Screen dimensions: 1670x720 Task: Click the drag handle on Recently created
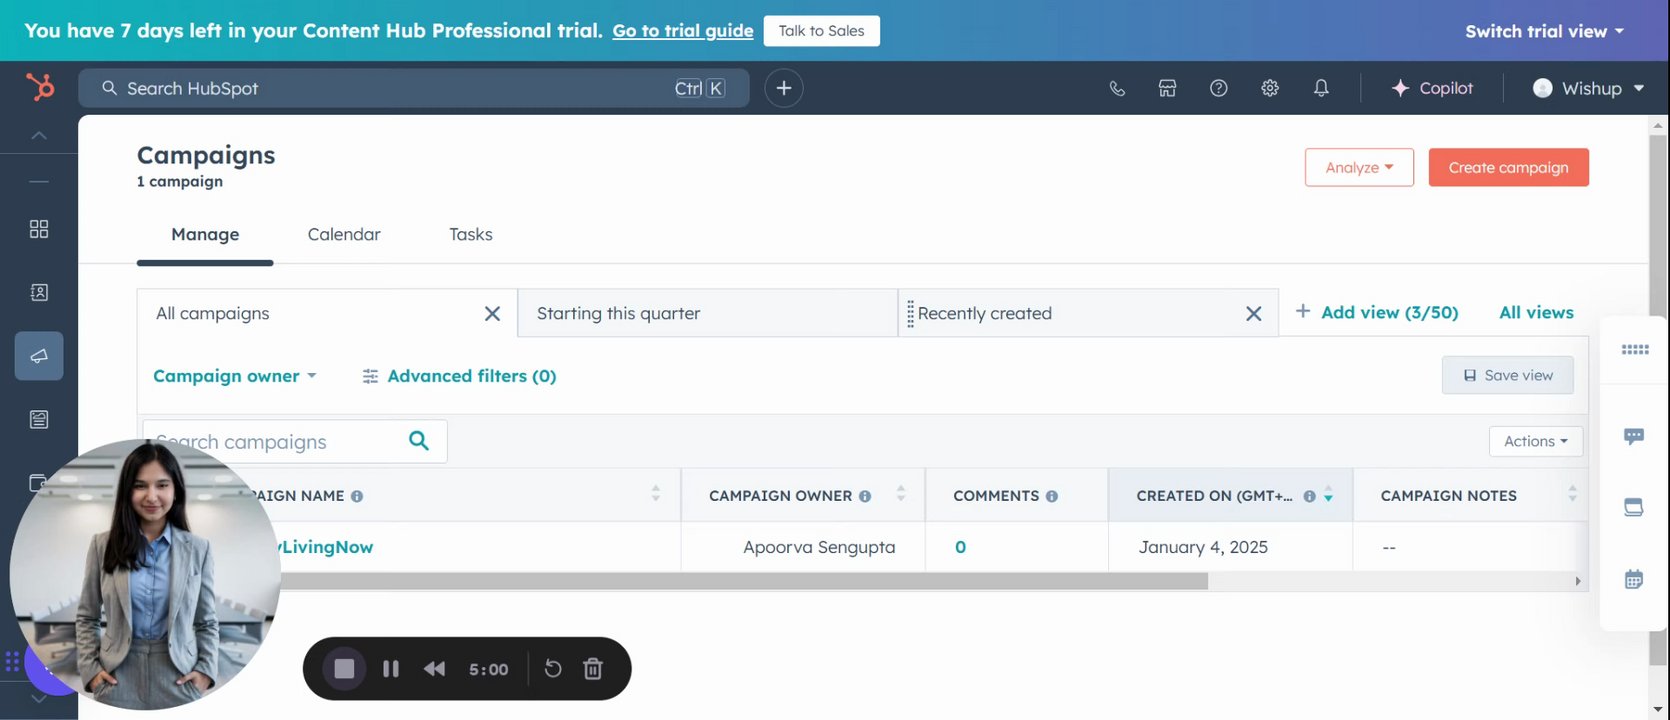click(910, 314)
